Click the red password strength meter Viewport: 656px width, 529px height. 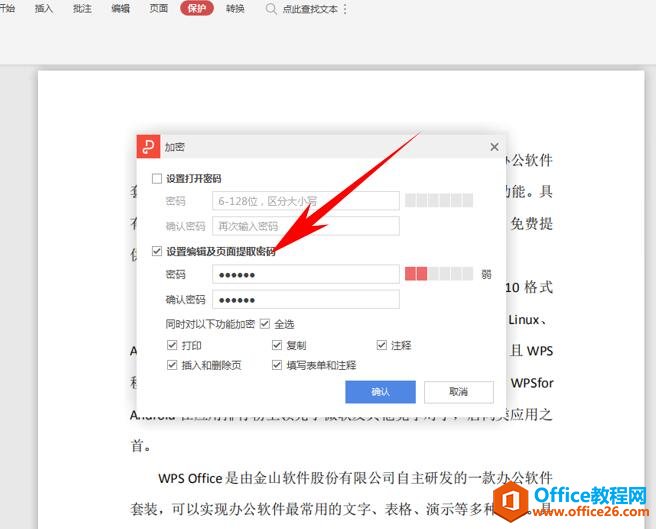439,274
